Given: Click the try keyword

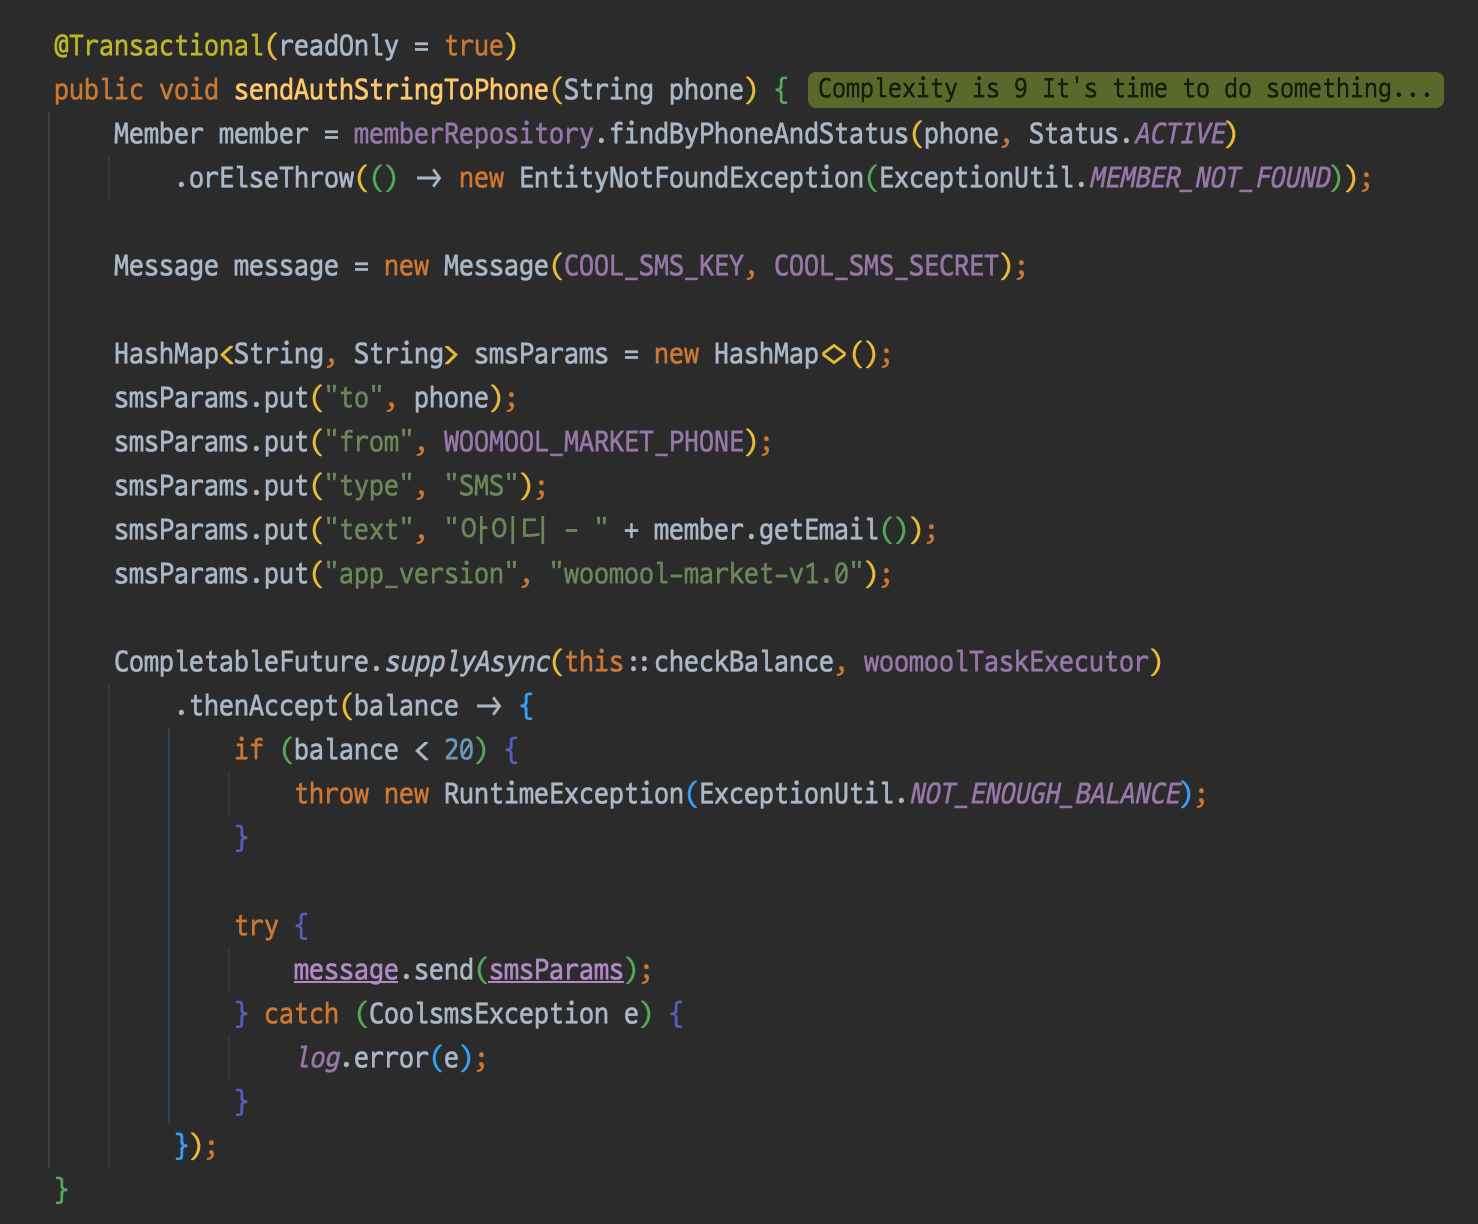Looking at the screenshot, I should [x=256, y=926].
